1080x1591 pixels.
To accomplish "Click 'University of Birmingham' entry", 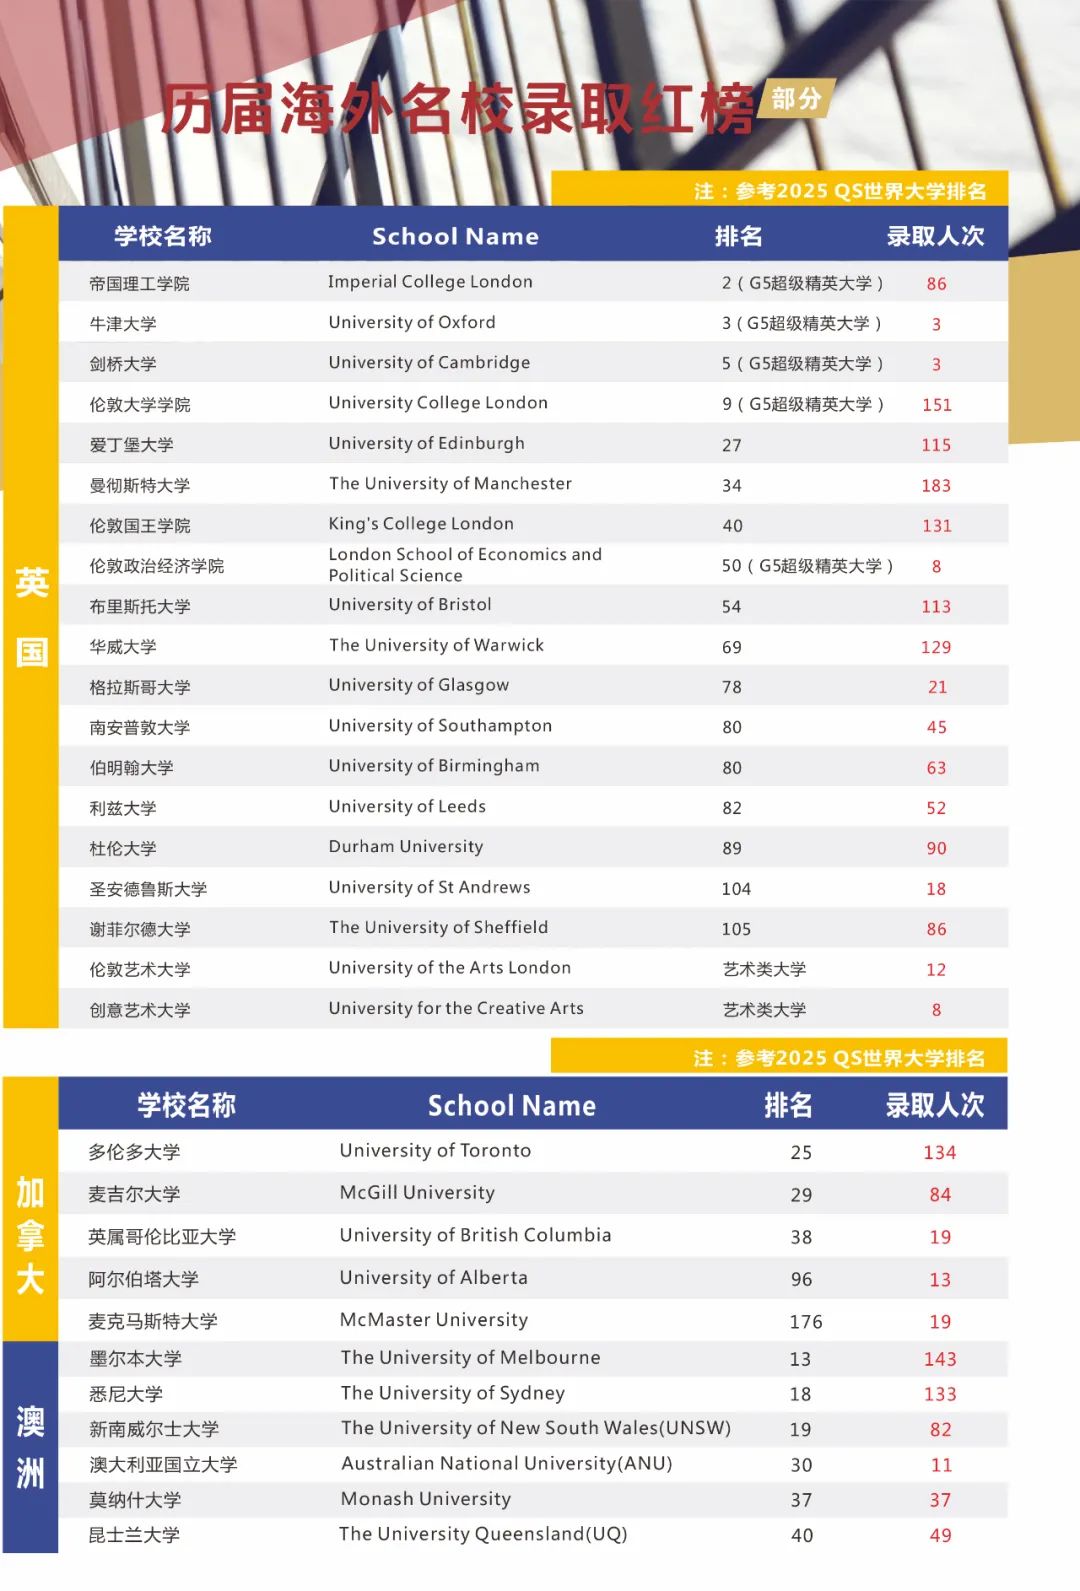I will coord(434,766).
